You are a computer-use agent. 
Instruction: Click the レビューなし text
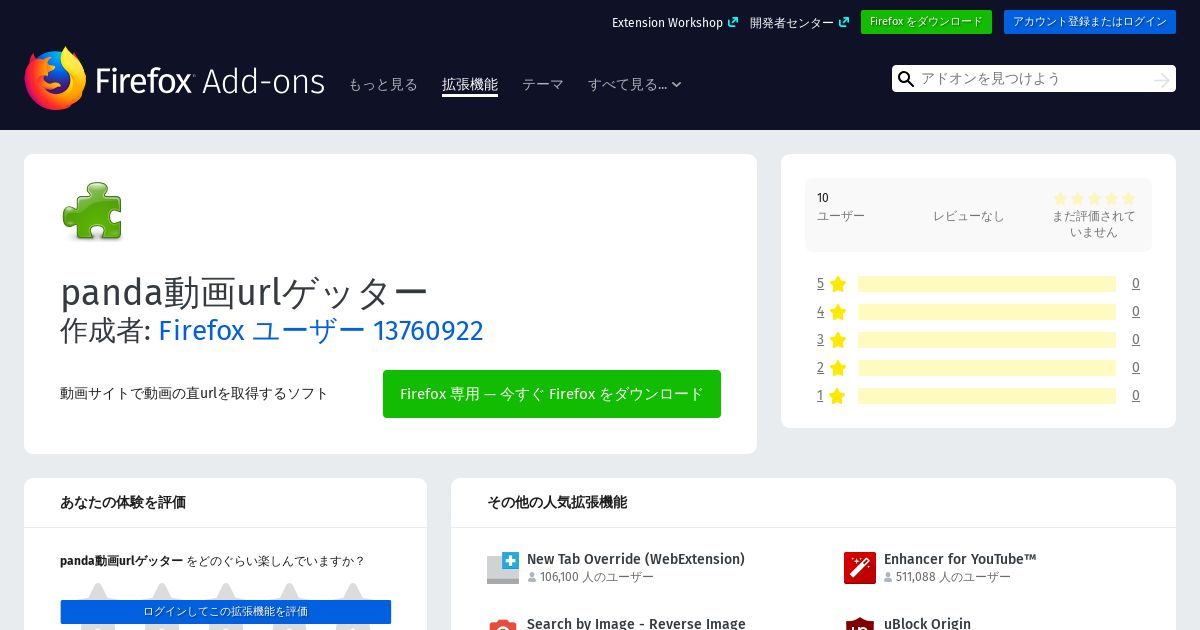(968, 216)
